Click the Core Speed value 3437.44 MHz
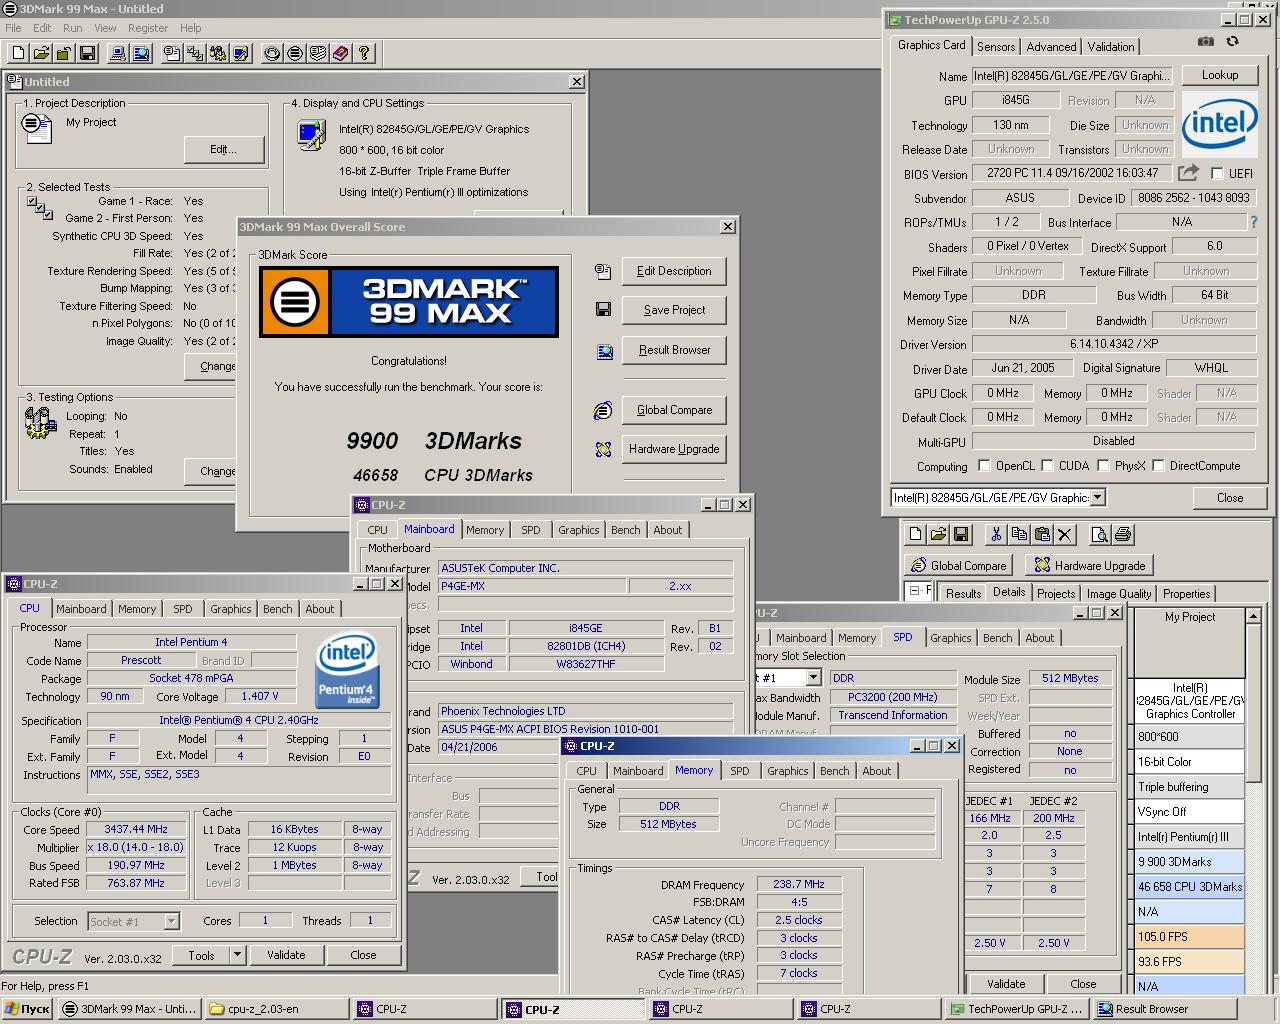The height and width of the screenshot is (1024, 1280). pos(136,829)
